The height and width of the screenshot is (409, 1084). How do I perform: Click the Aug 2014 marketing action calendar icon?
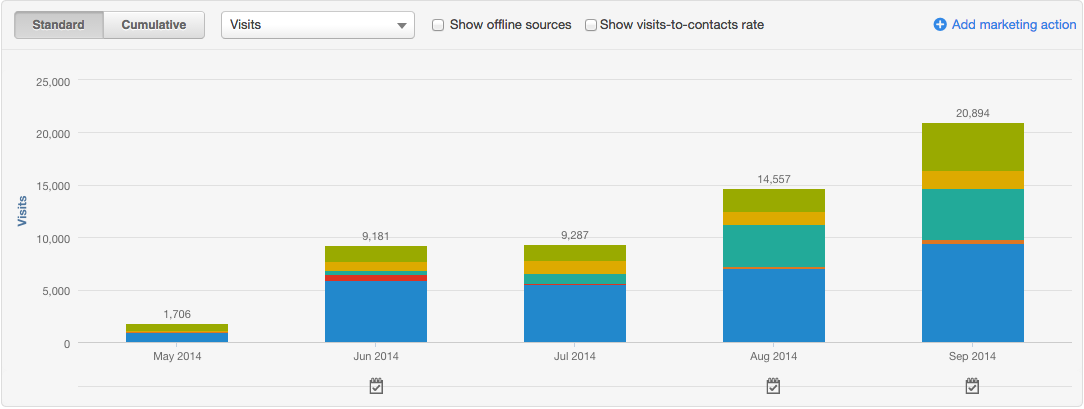coord(773,386)
